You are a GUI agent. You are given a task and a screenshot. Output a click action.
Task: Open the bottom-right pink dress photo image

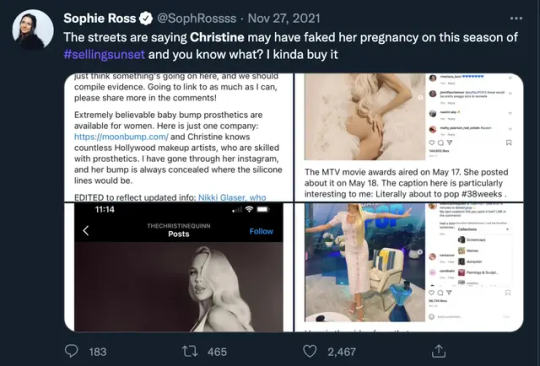409,267
